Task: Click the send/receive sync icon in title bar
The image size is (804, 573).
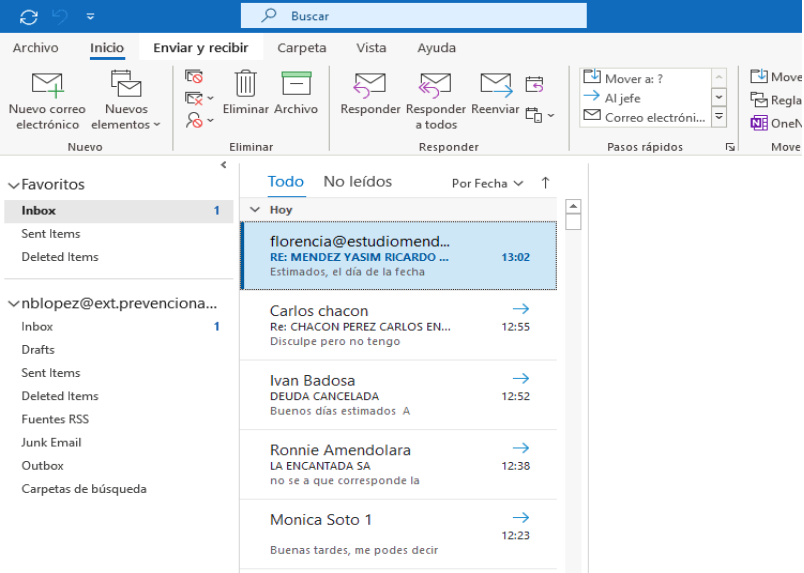Action: click(29, 16)
